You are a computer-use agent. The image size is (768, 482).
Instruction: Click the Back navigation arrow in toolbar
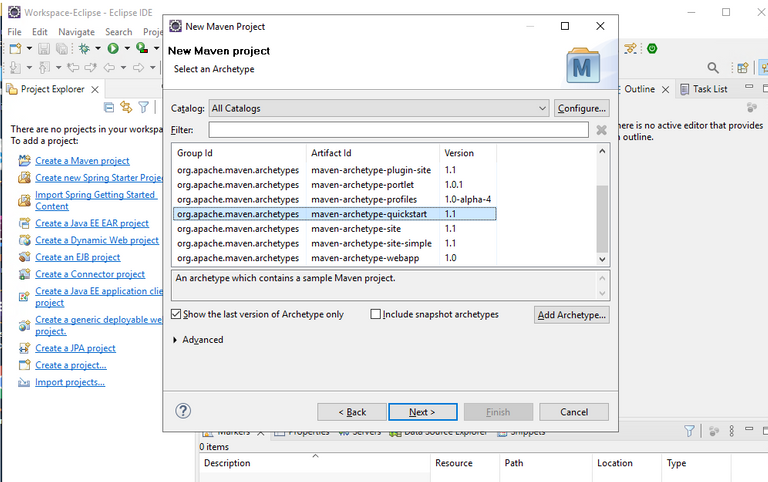(x=109, y=67)
